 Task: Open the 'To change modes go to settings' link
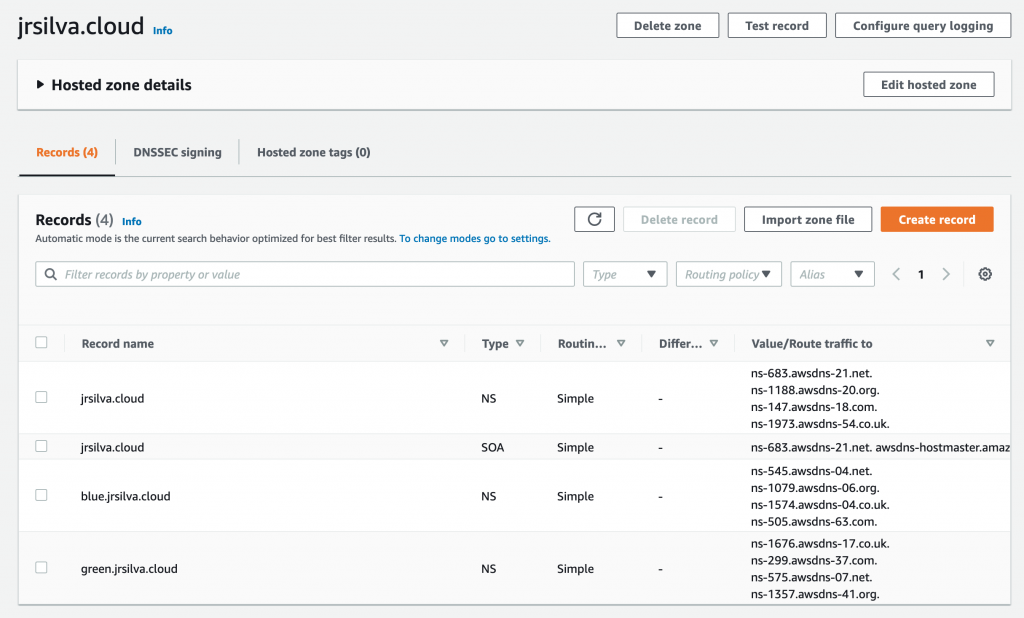point(474,239)
